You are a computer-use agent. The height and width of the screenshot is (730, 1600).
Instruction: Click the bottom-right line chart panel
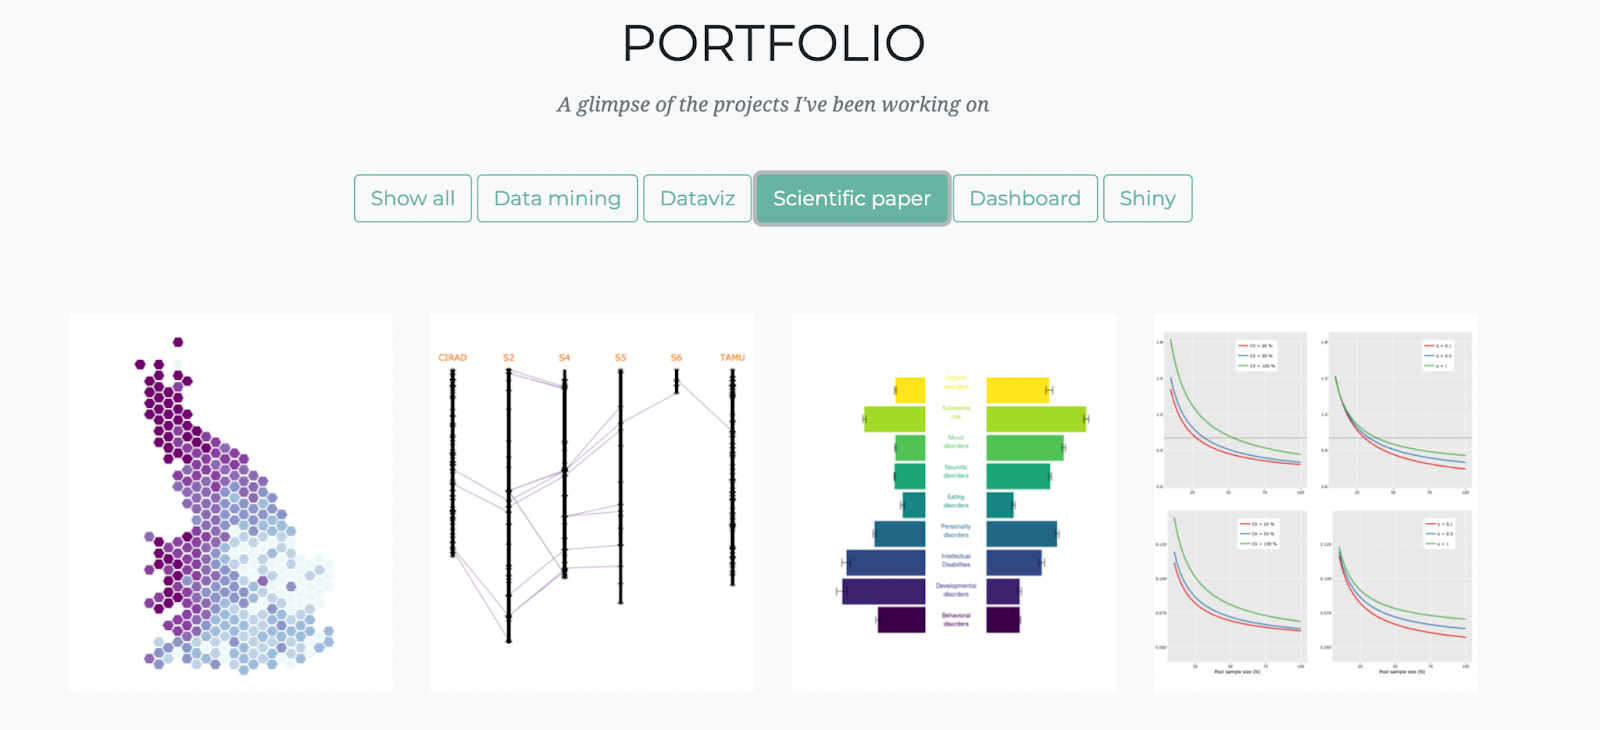(1401, 588)
